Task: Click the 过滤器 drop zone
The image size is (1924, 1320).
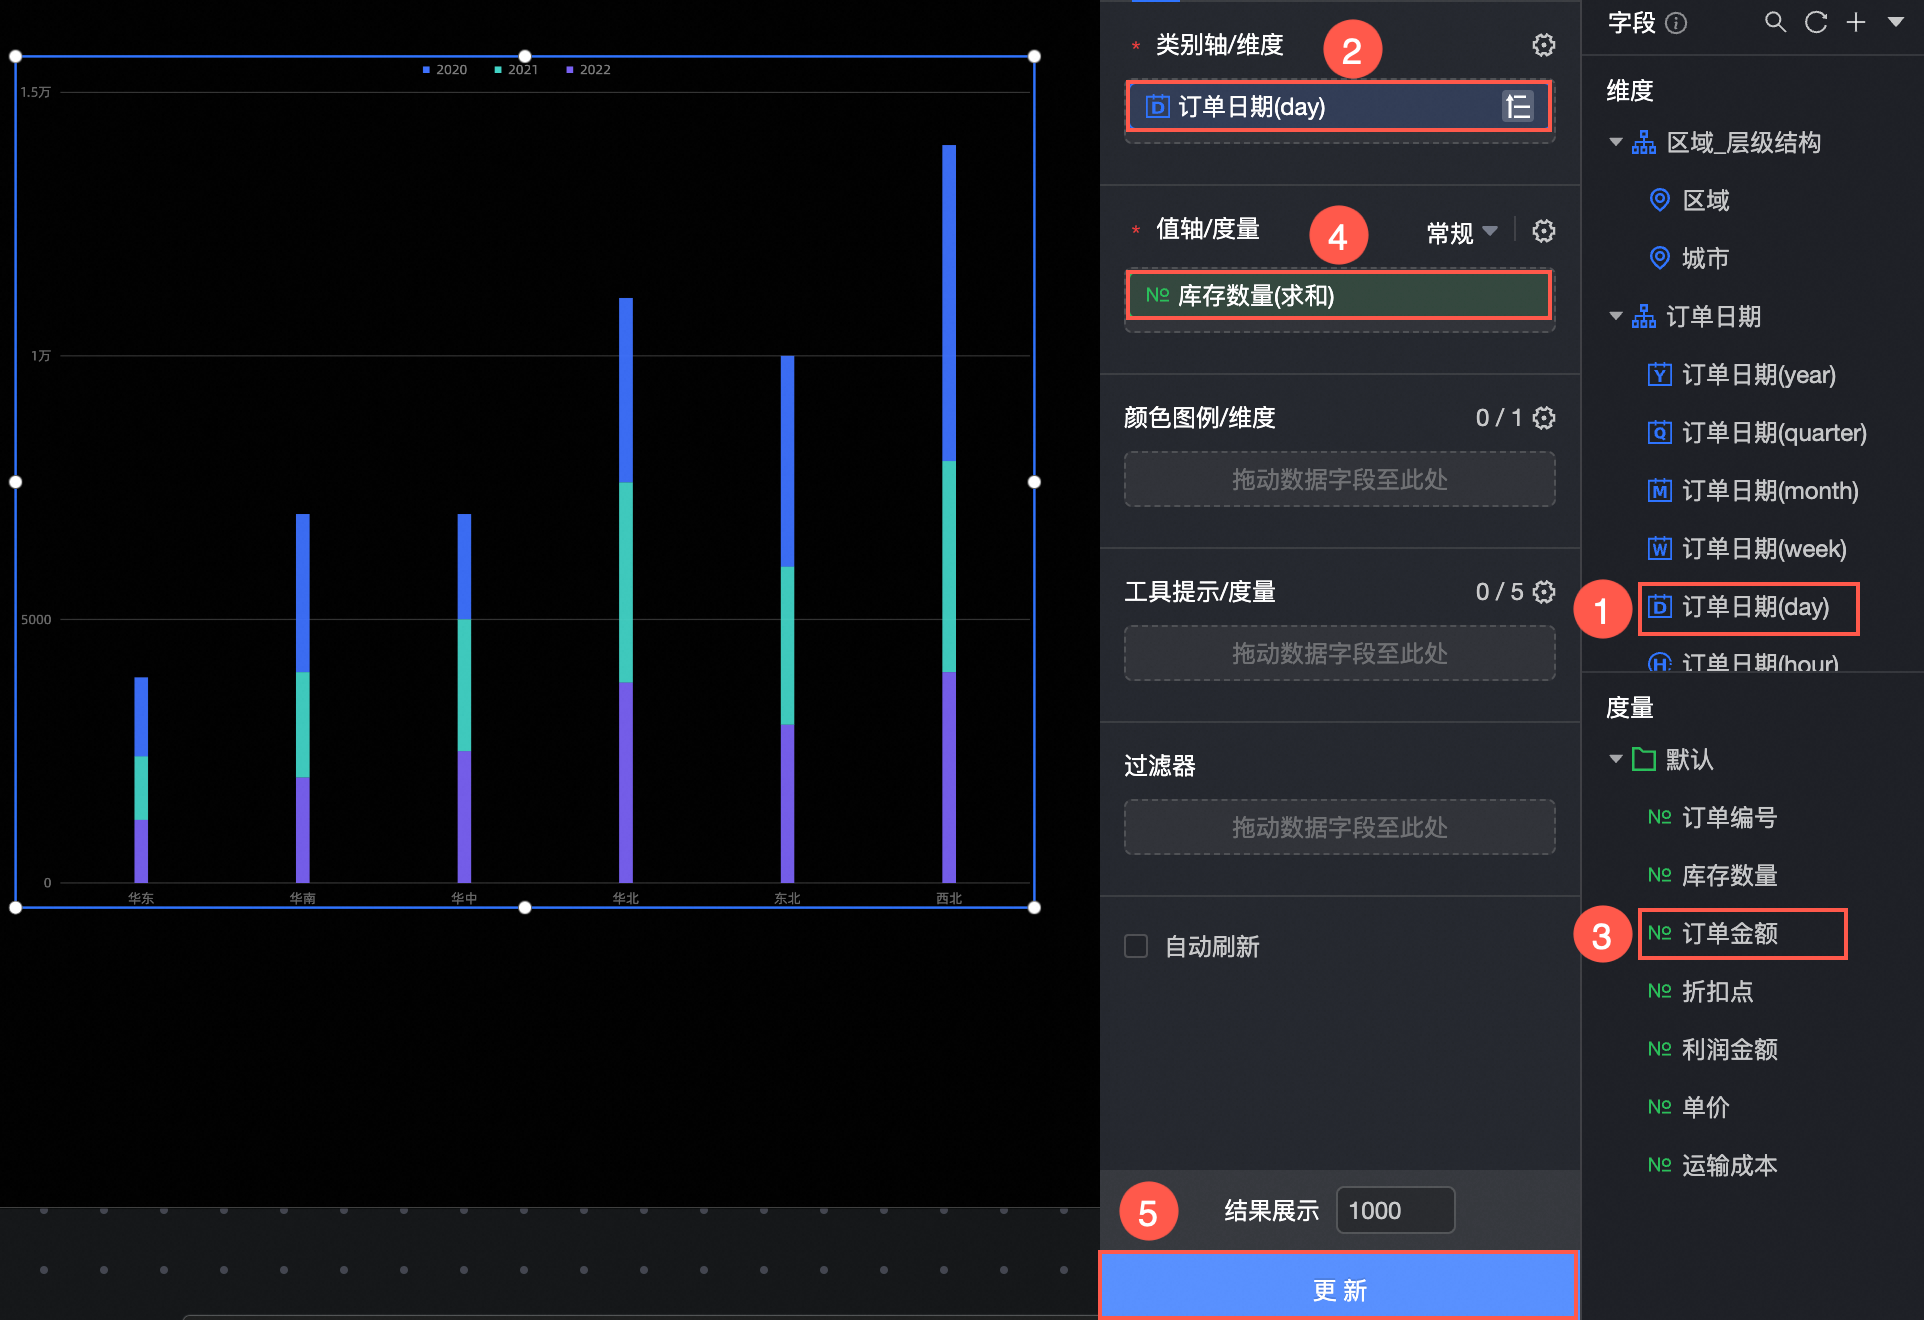Action: [x=1339, y=827]
